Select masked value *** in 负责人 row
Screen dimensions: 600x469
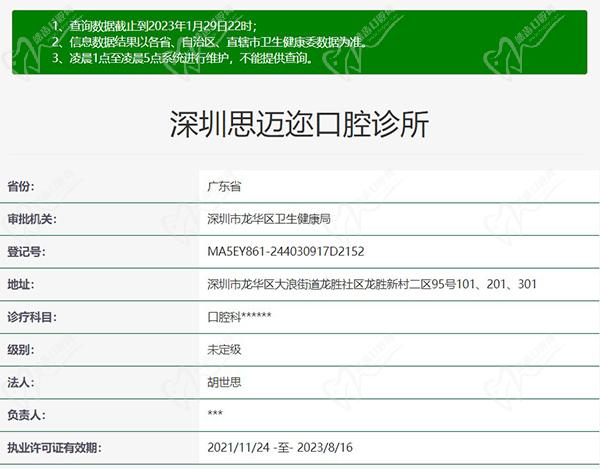[x=215, y=414]
